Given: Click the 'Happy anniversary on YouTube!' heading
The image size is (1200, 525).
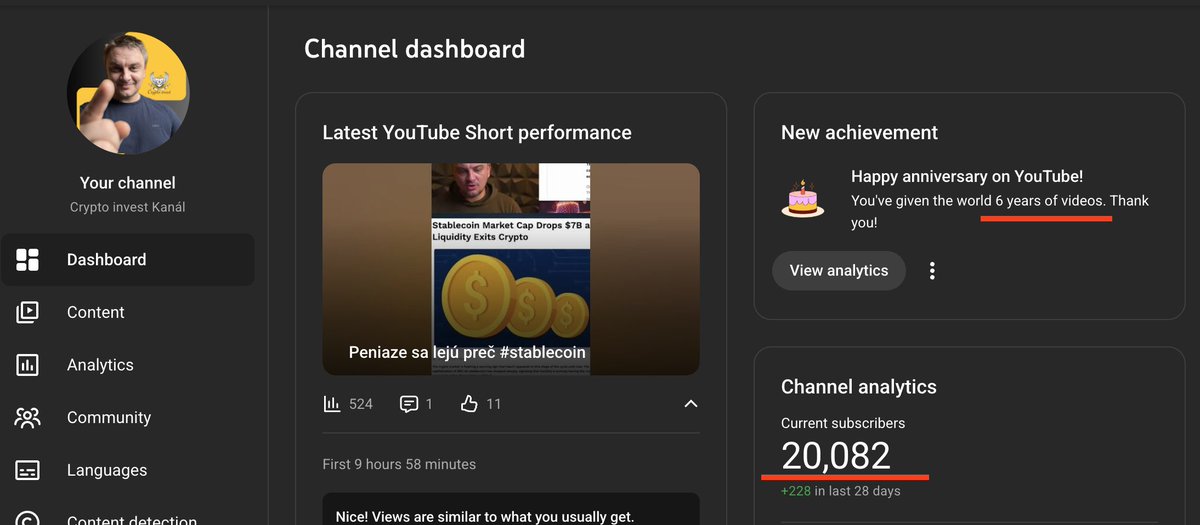Looking at the screenshot, I should tap(967, 177).
